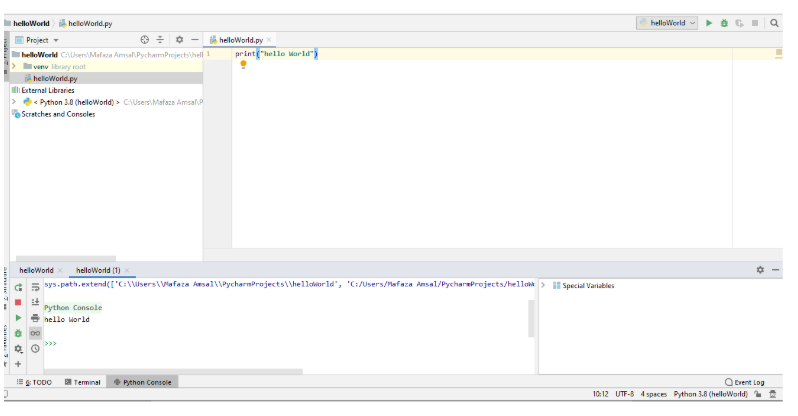This screenshot has width=798, height=416.
Task: Click the console print icon
Action: point(35,318)
